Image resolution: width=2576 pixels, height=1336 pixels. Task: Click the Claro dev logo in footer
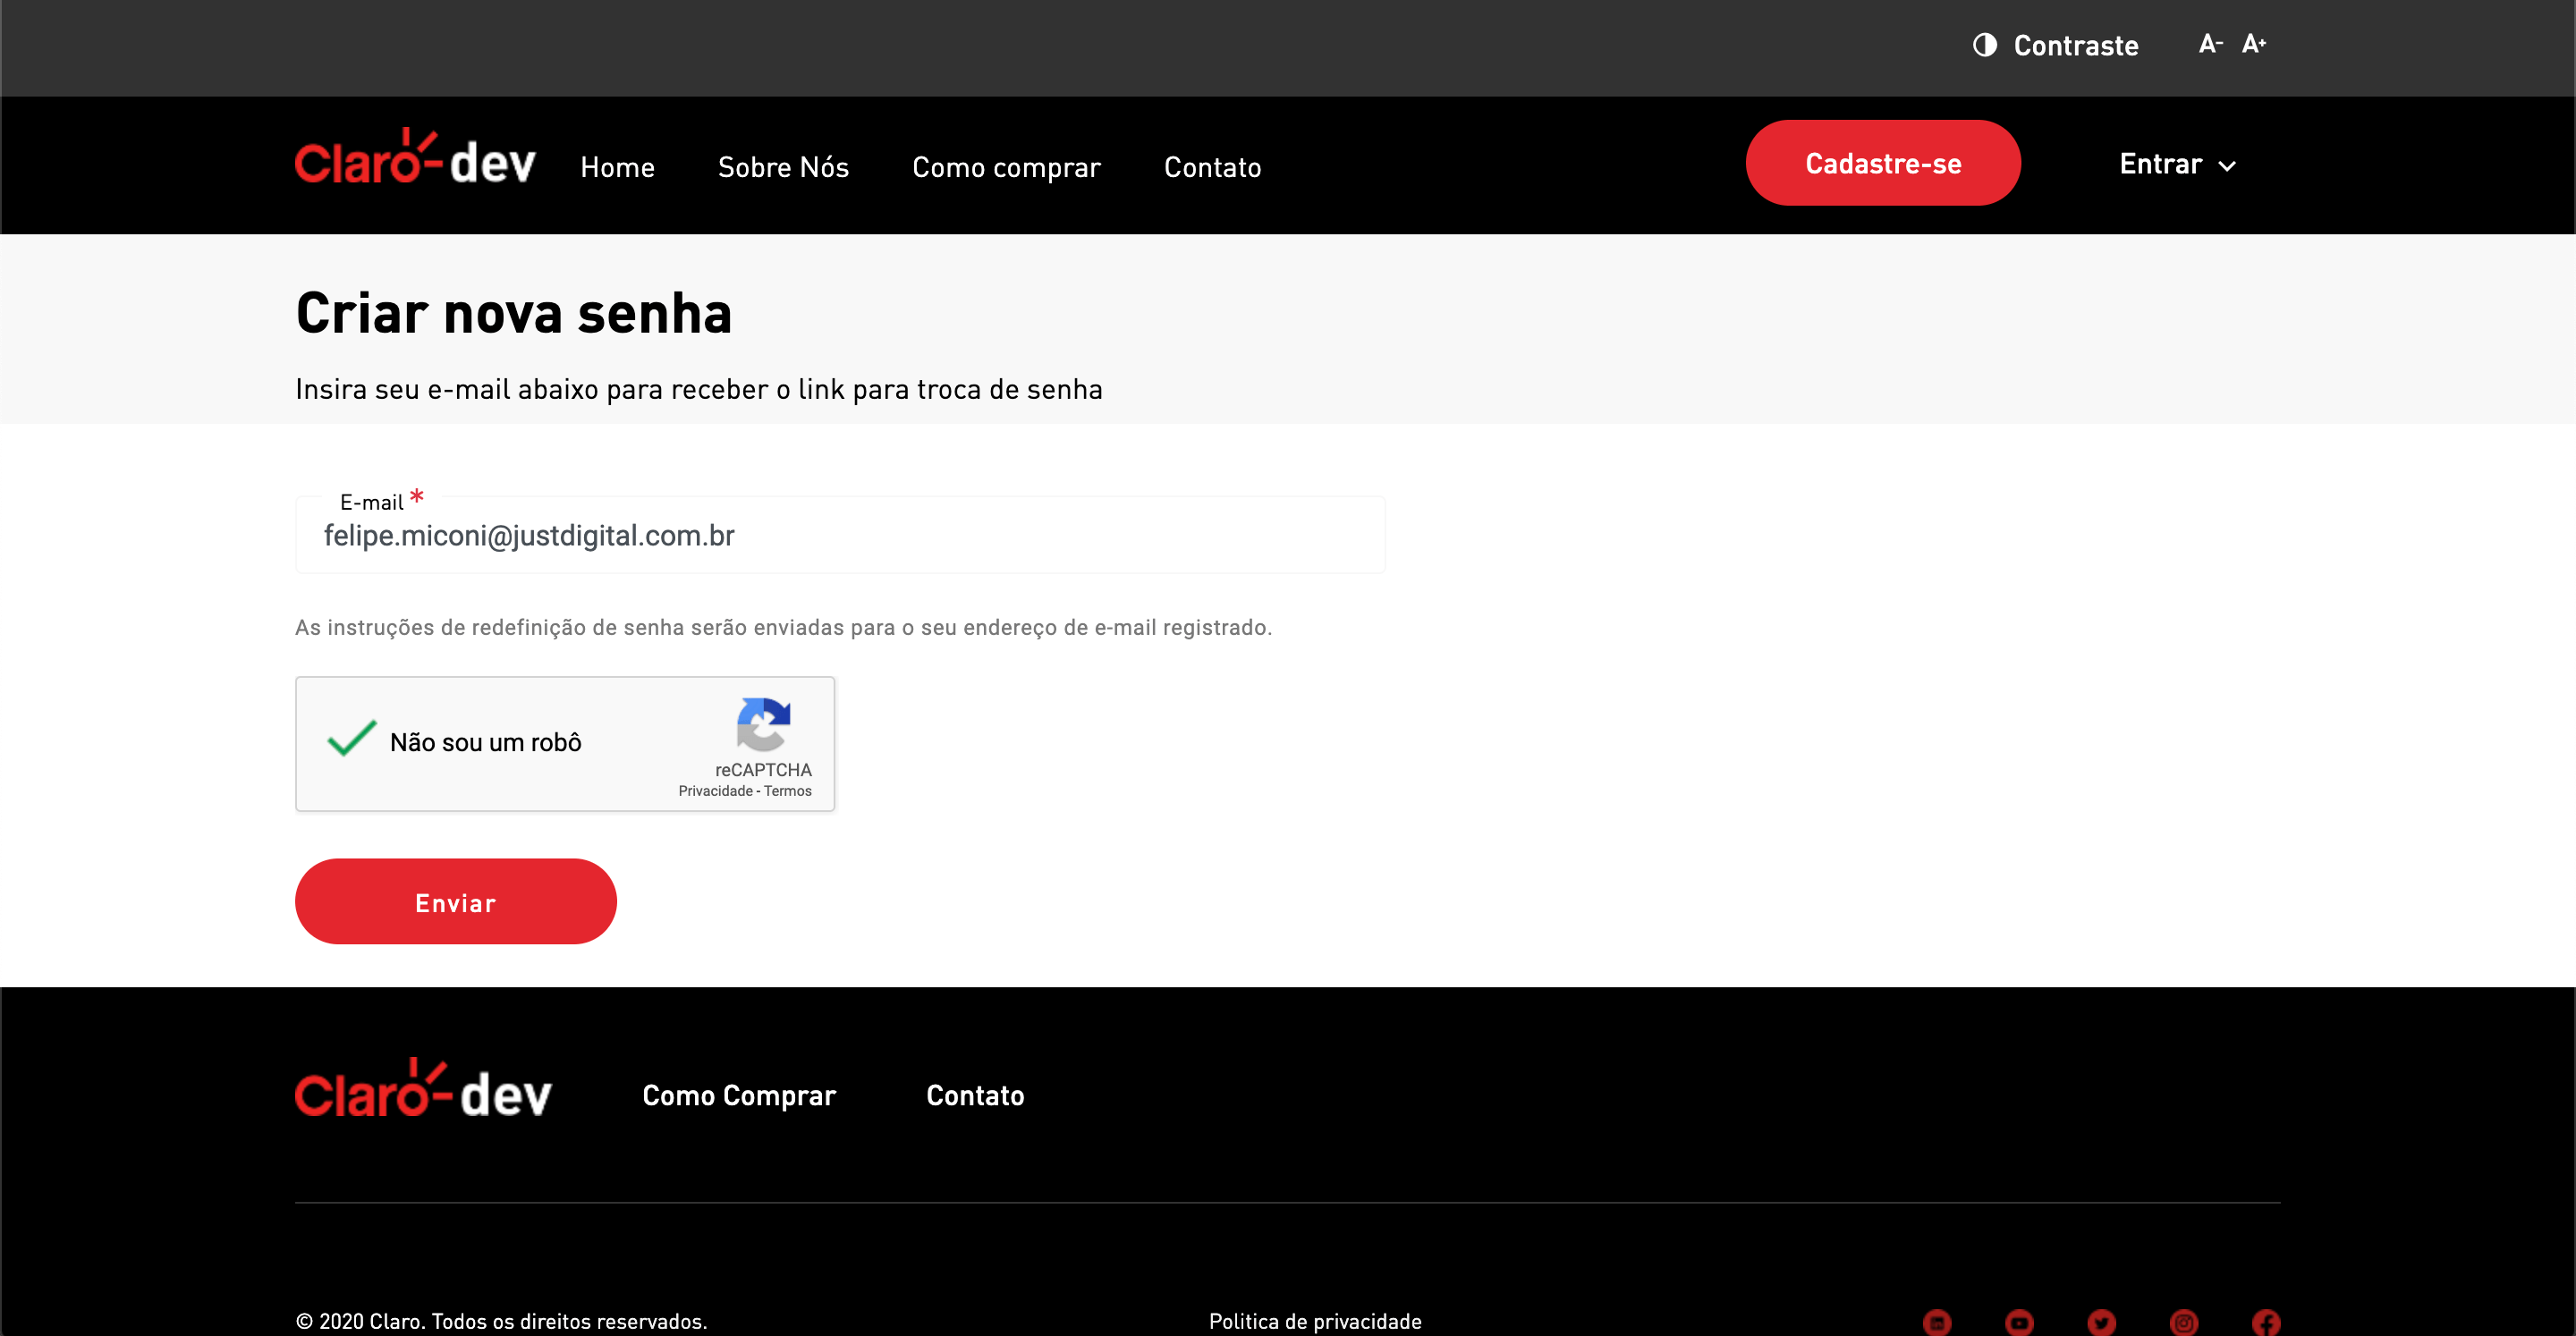pos(422,1090)
